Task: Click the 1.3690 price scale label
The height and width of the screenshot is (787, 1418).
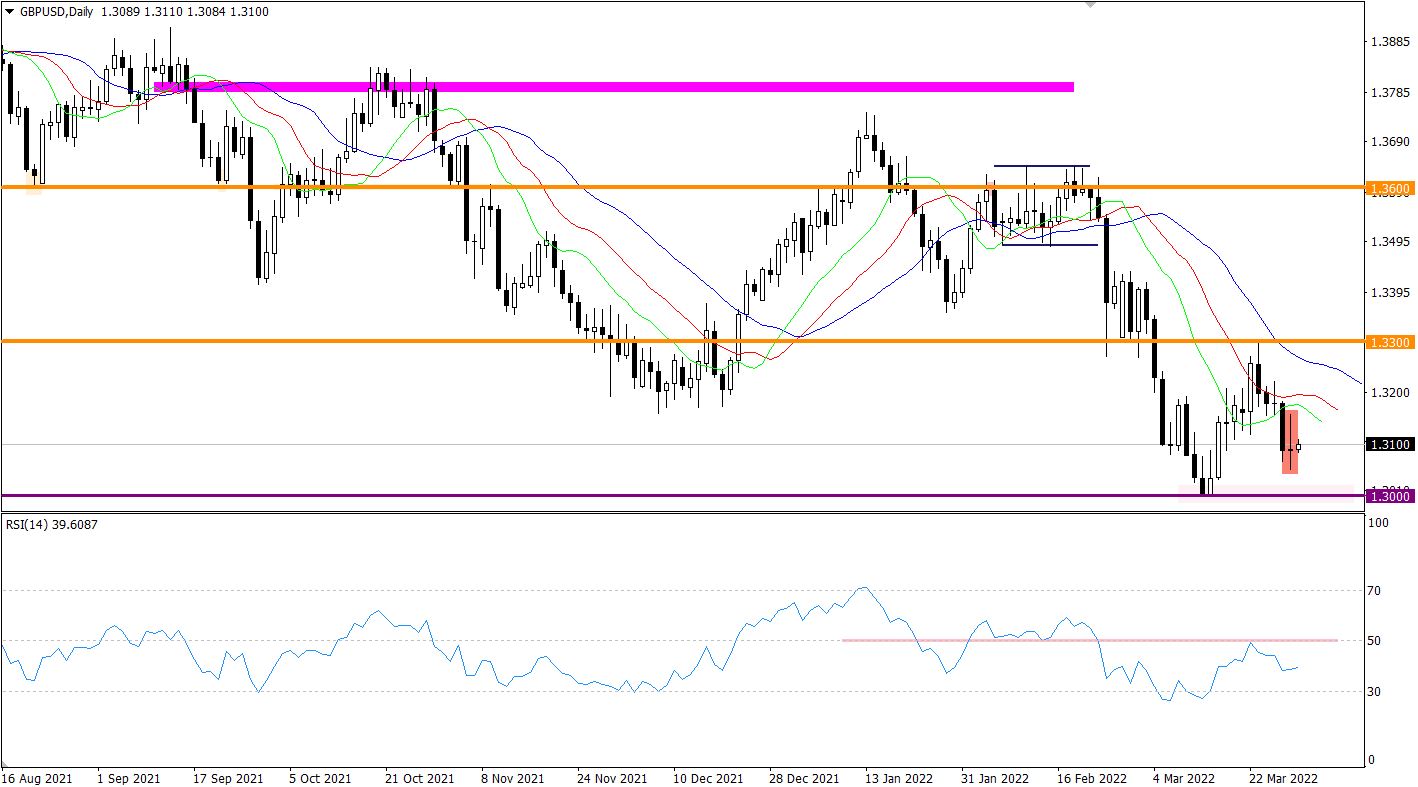Action: point(1391,143)
